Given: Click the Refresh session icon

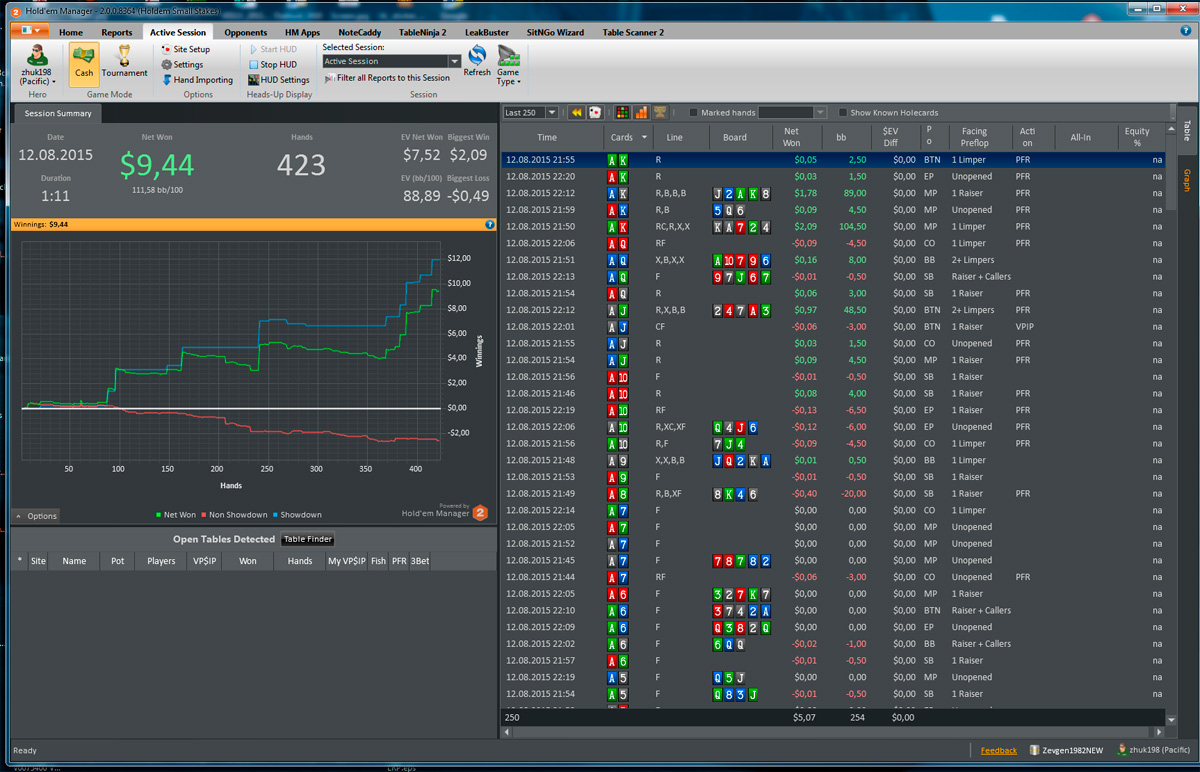Looking at the screenshot, I should point(477,61).
